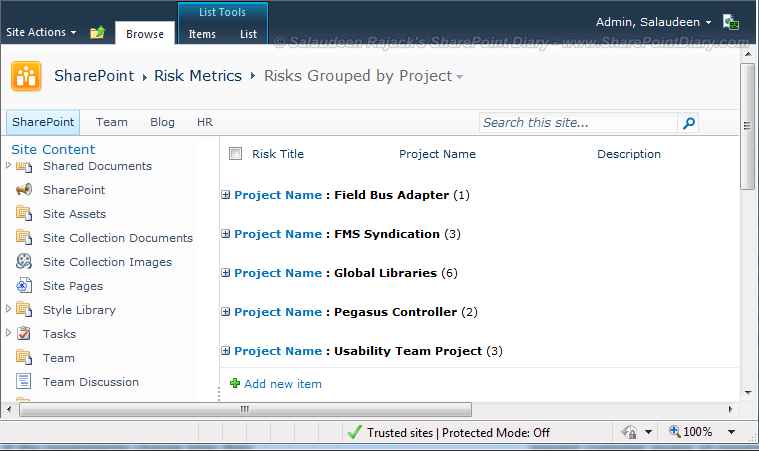Click the orange SharePoint site logo
The width and height of the screenshot is (759, 451).
[x=26, y=76]
